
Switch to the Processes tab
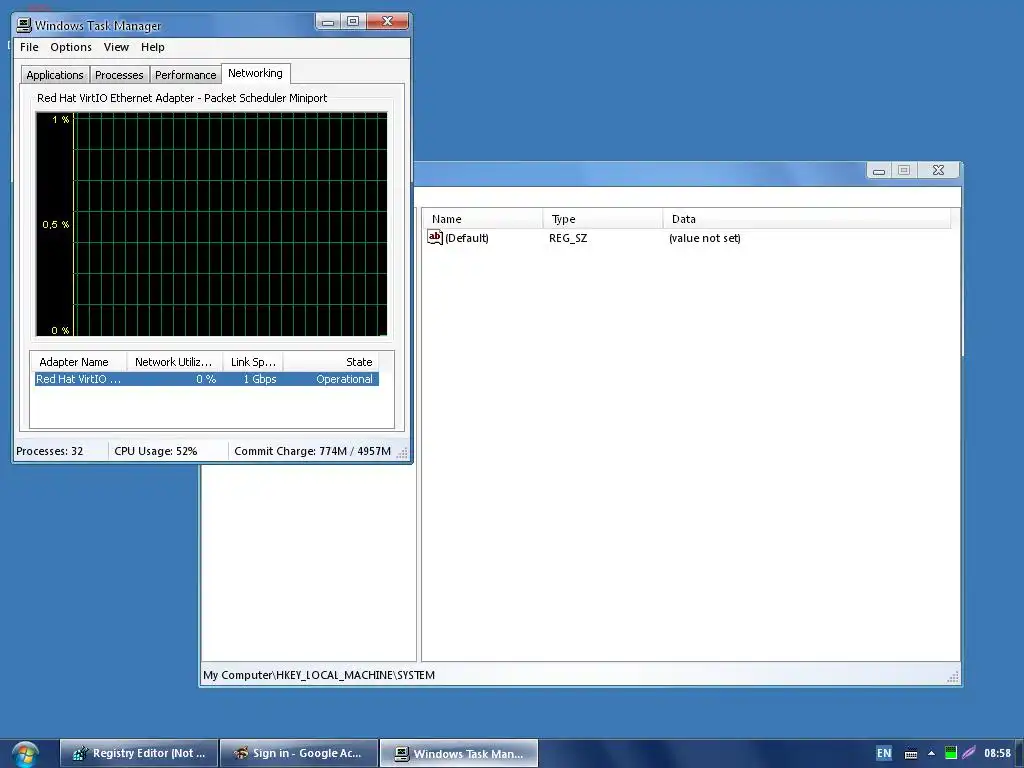(x=119, y=75)
